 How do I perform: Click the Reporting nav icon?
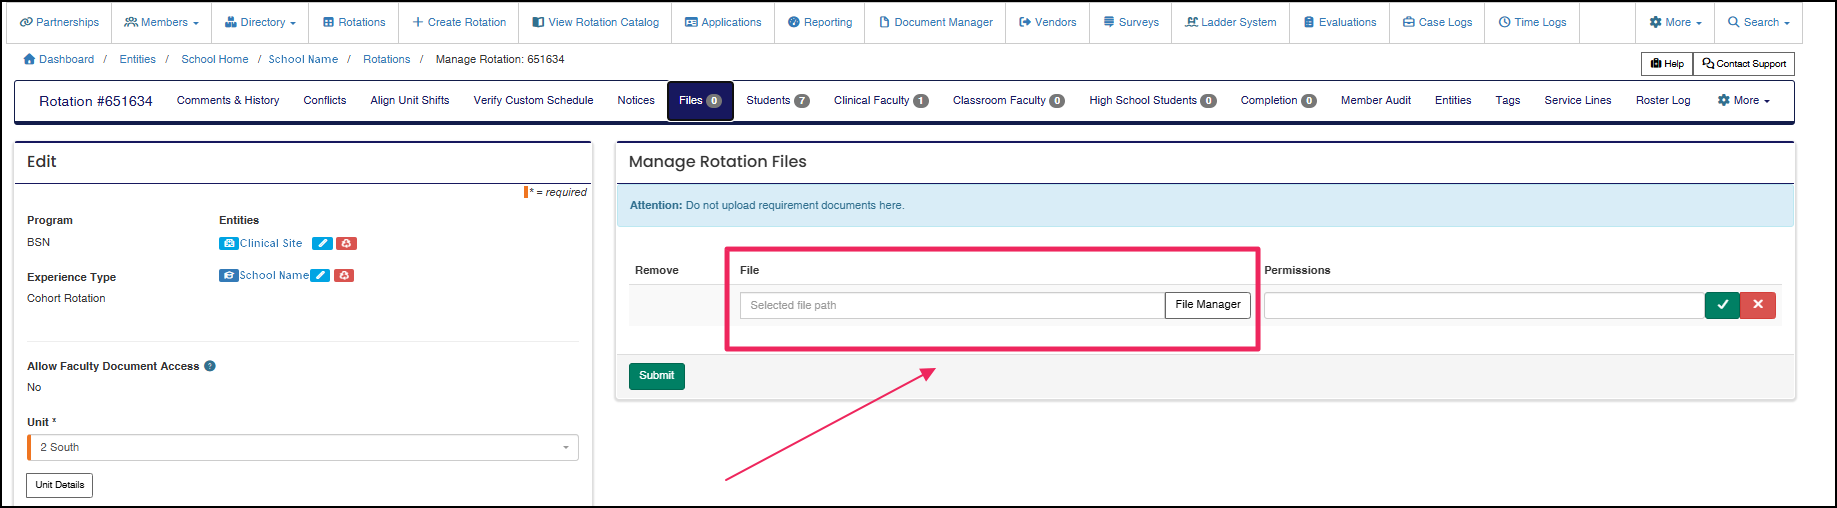(794, 22)
